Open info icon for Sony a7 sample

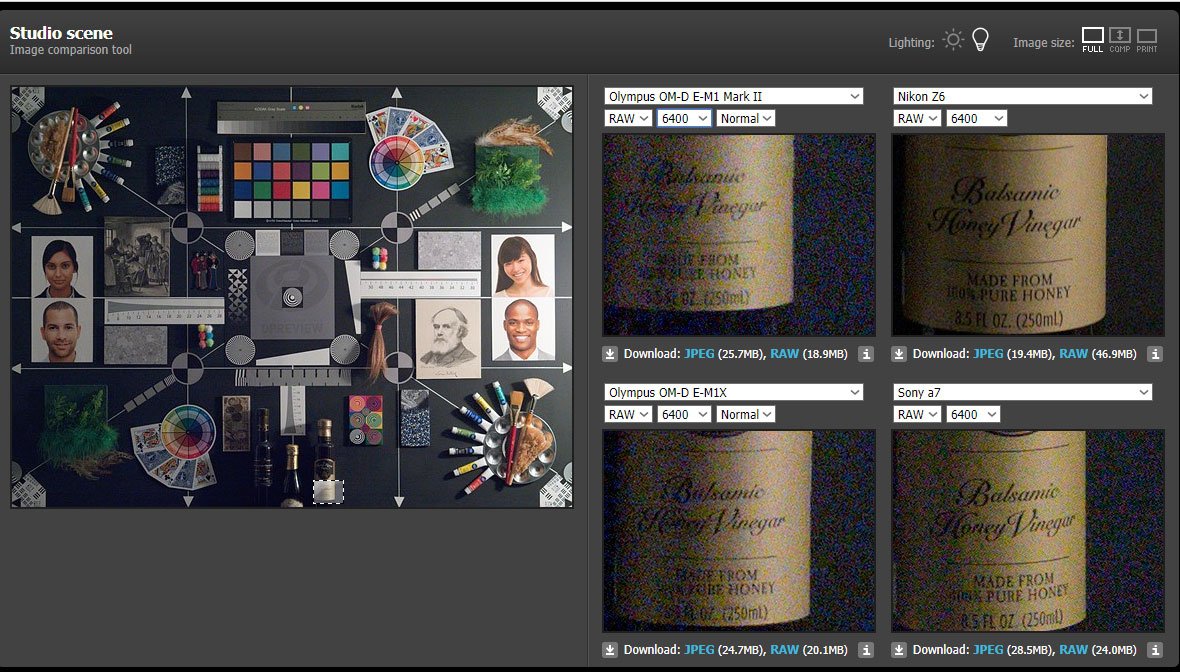(1155, 650)
